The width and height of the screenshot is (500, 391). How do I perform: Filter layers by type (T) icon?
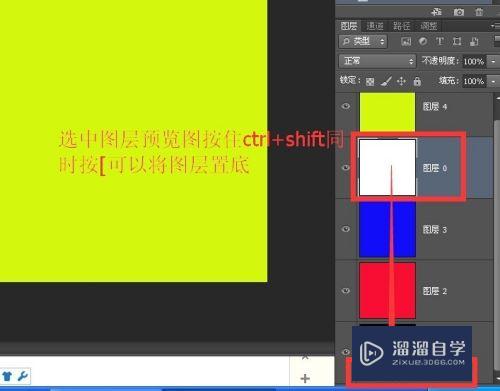[440, 41]
